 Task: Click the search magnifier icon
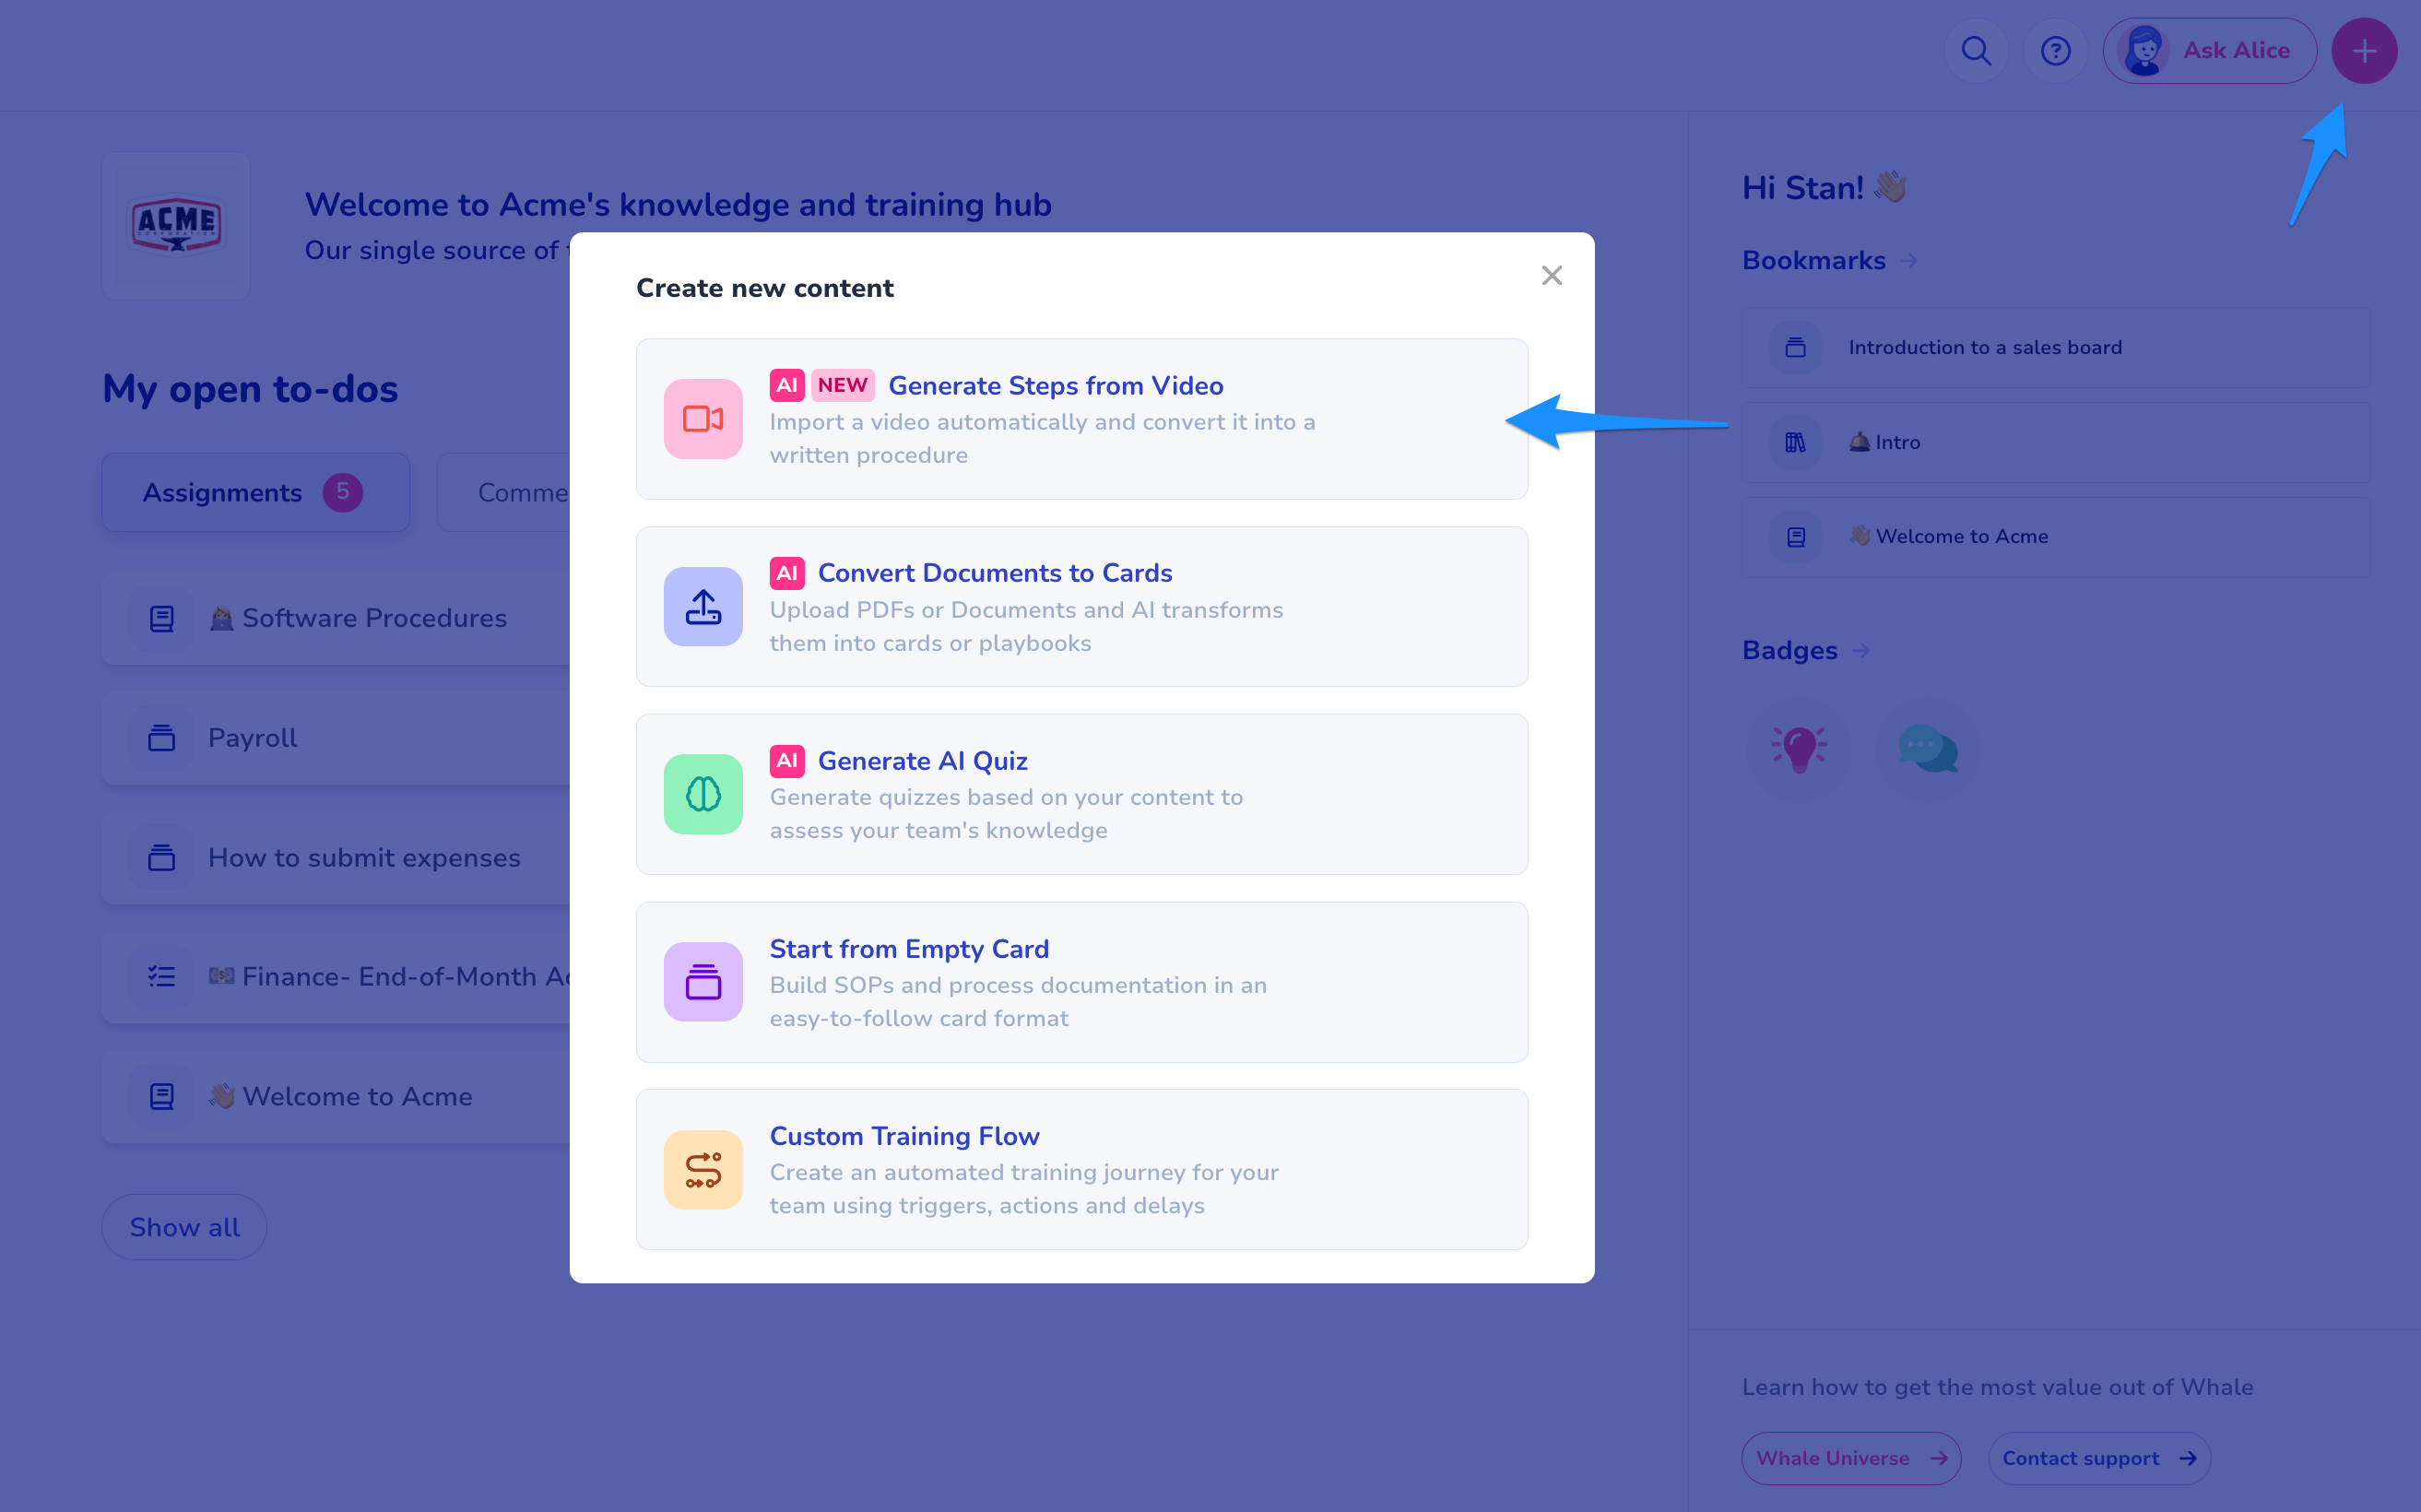[1975, 51]
